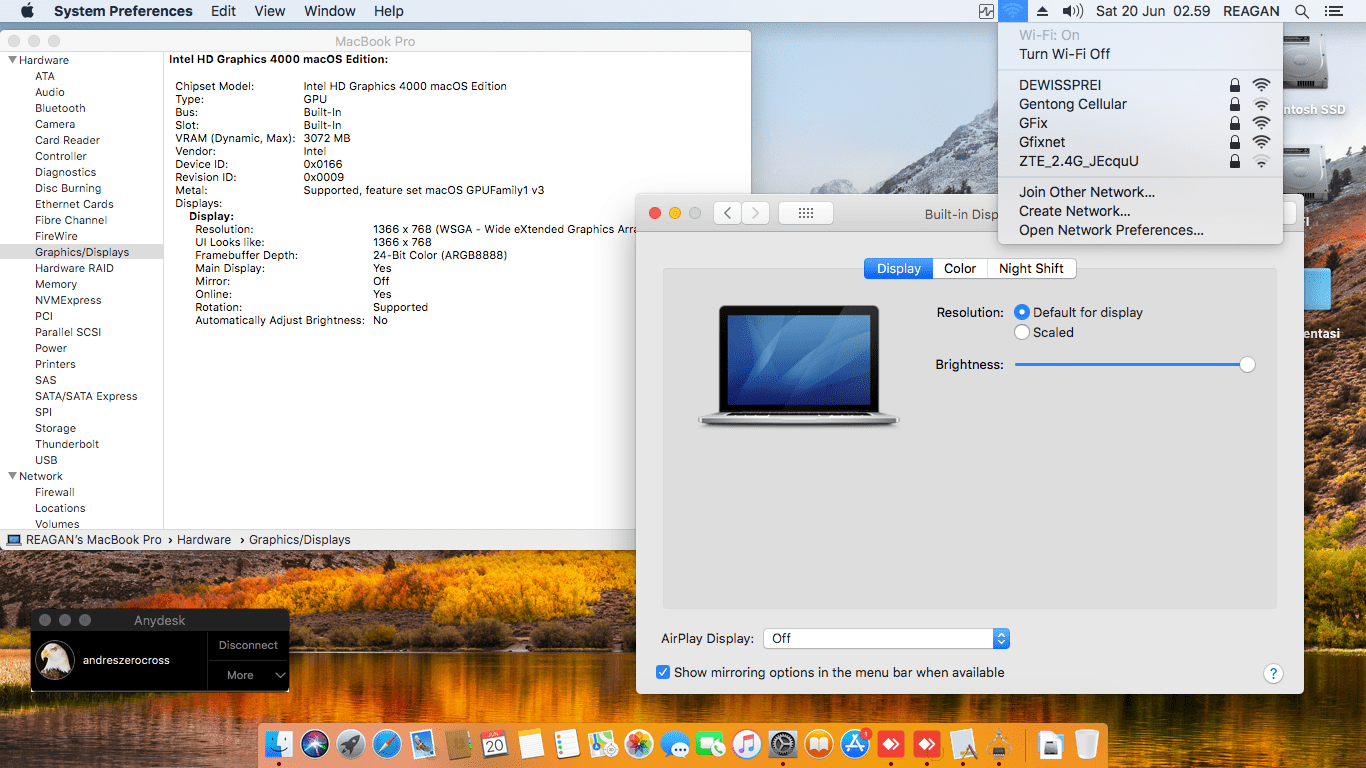This screenshot has height=768, width=1366.
Task: Click the Brightness slider handle
Action: pos(1247,365)
